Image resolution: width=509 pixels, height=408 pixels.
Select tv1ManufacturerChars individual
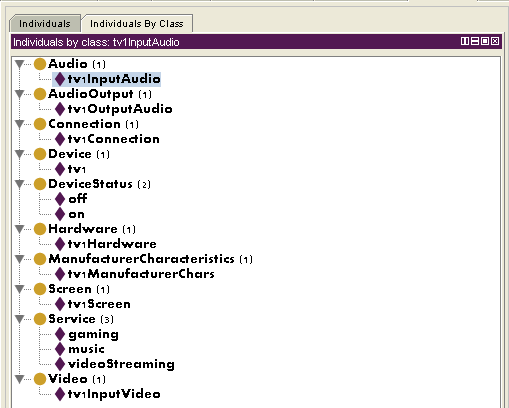tap(141, 274)
